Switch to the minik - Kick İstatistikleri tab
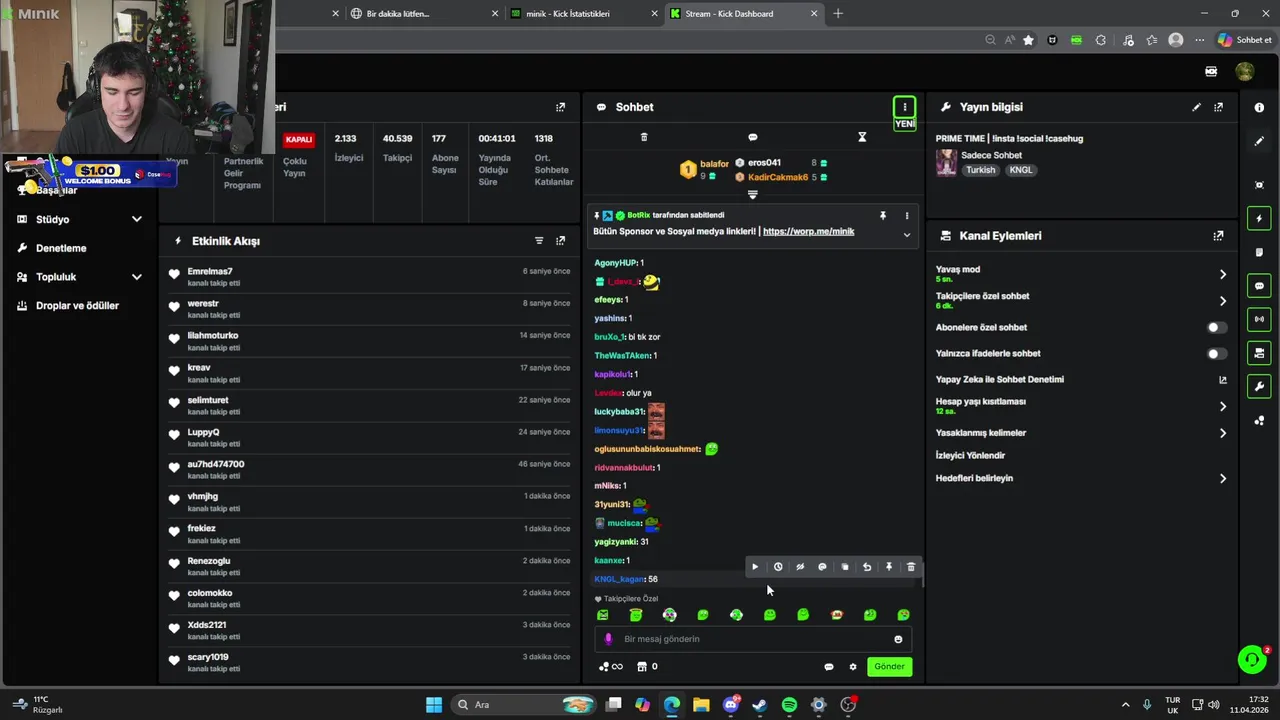1280x720 pixels. pyautogui.click(x=582, y=14)
